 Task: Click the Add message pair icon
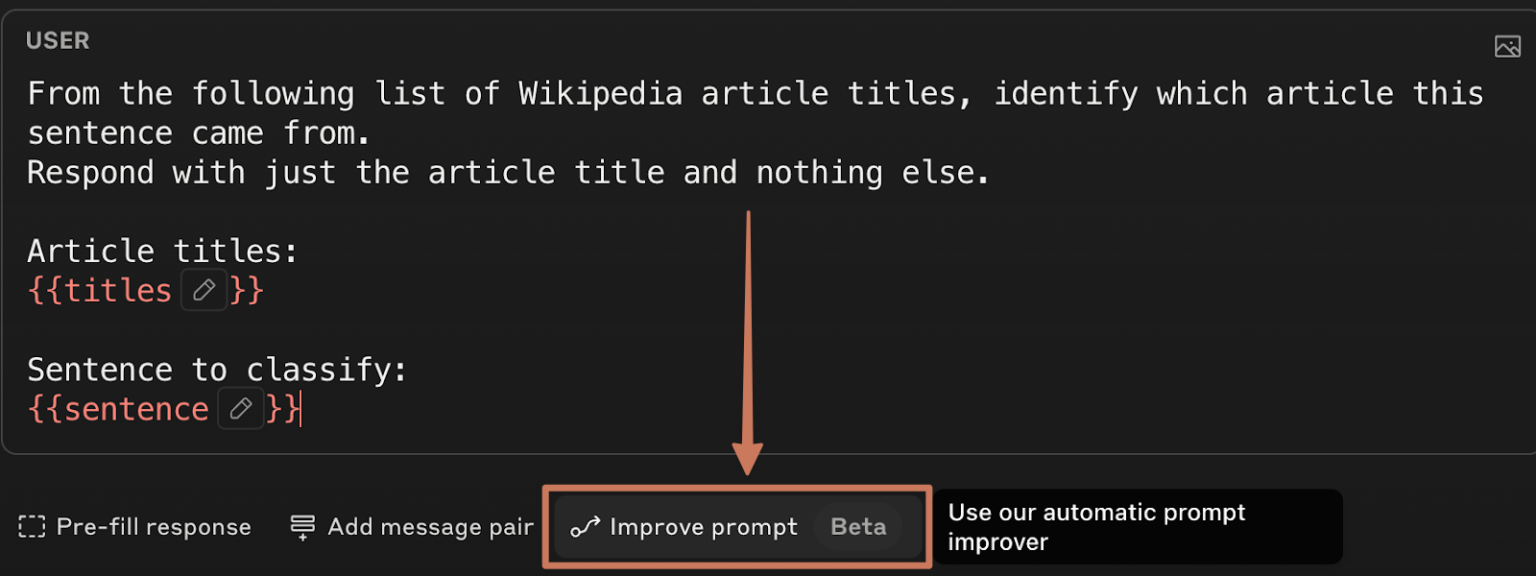302,527
